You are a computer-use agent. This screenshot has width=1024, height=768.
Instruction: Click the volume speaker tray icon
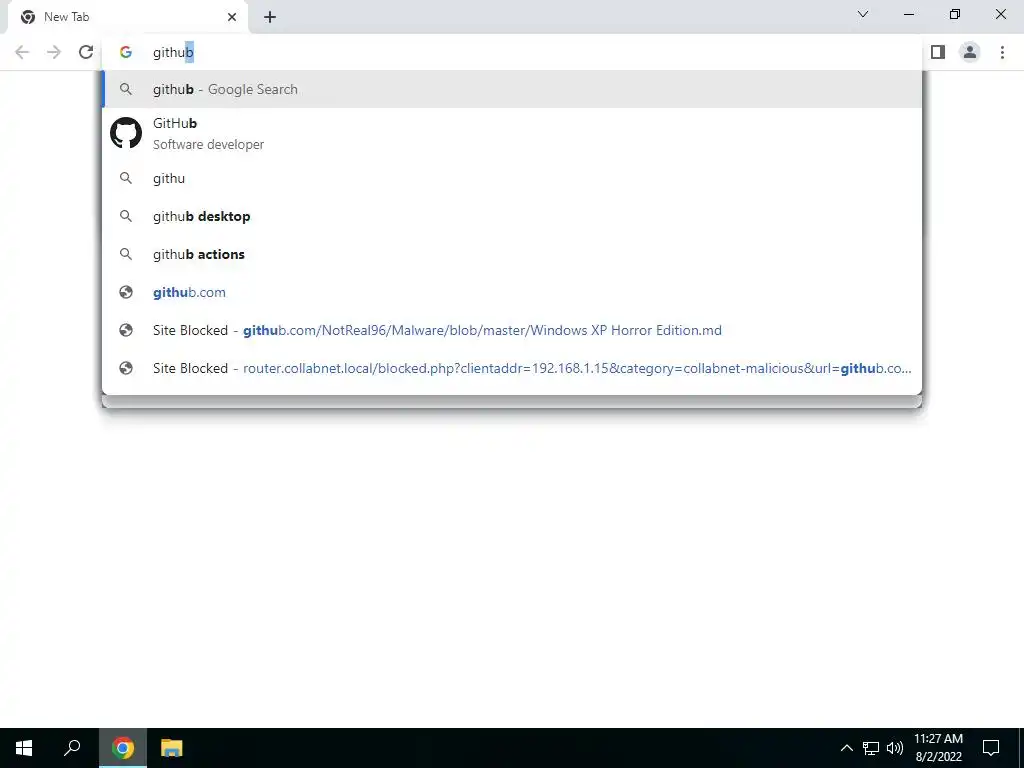click(895, 748)
